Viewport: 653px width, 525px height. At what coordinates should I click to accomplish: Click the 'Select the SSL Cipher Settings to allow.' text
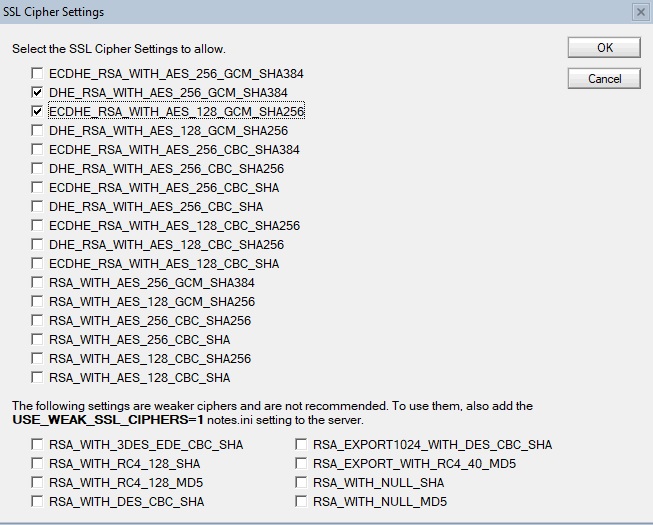point(119,49)
